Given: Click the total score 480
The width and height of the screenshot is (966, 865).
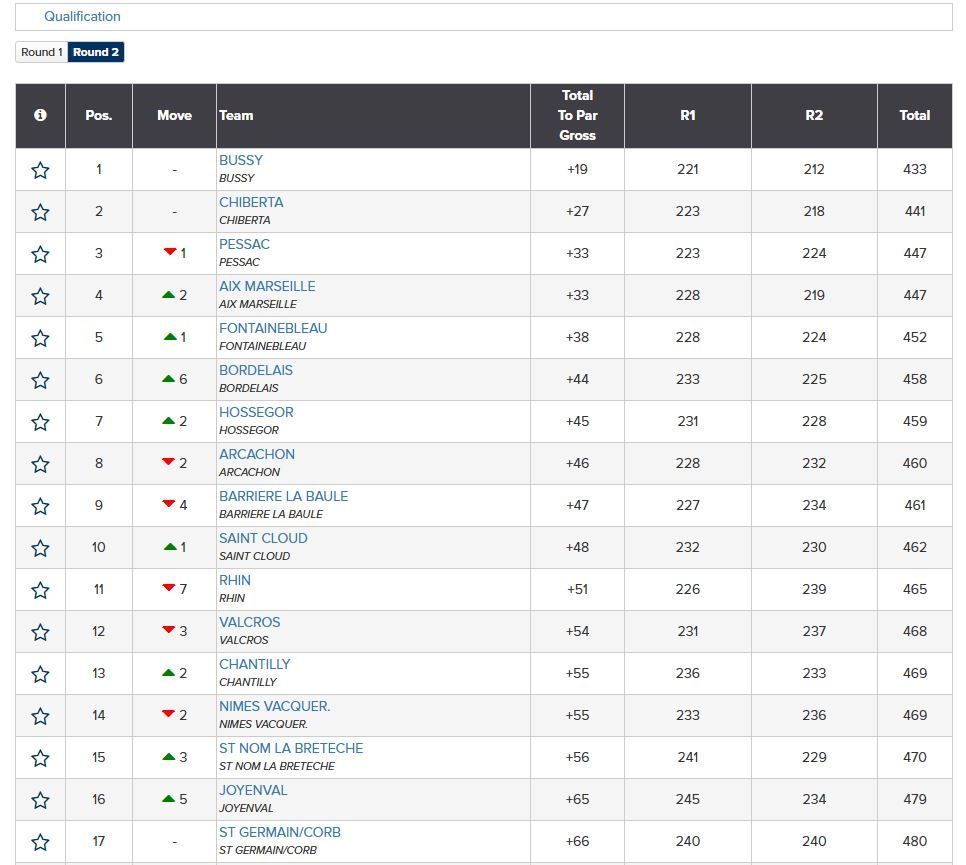Looking at the screenshot, I should pos(915,842).
